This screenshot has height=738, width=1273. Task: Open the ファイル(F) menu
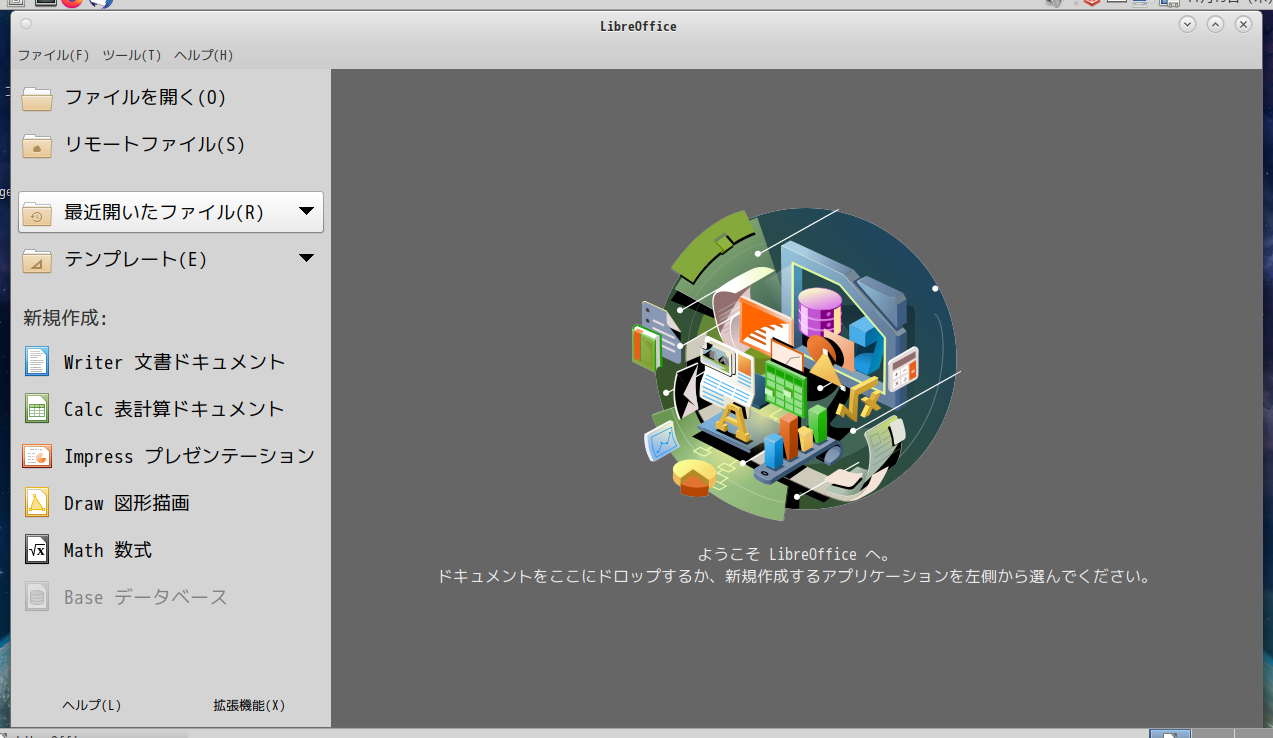tap(54, 55)
